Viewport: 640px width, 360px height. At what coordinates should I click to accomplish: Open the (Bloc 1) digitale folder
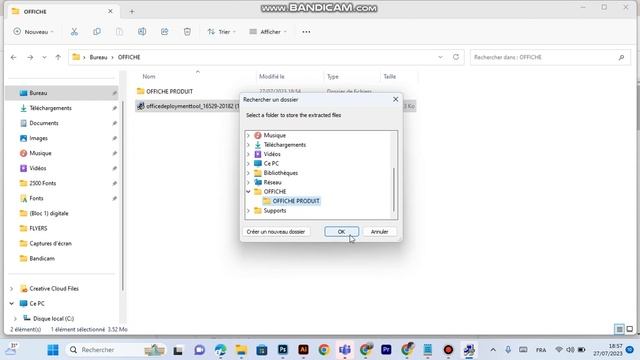(x=49, y=213)
